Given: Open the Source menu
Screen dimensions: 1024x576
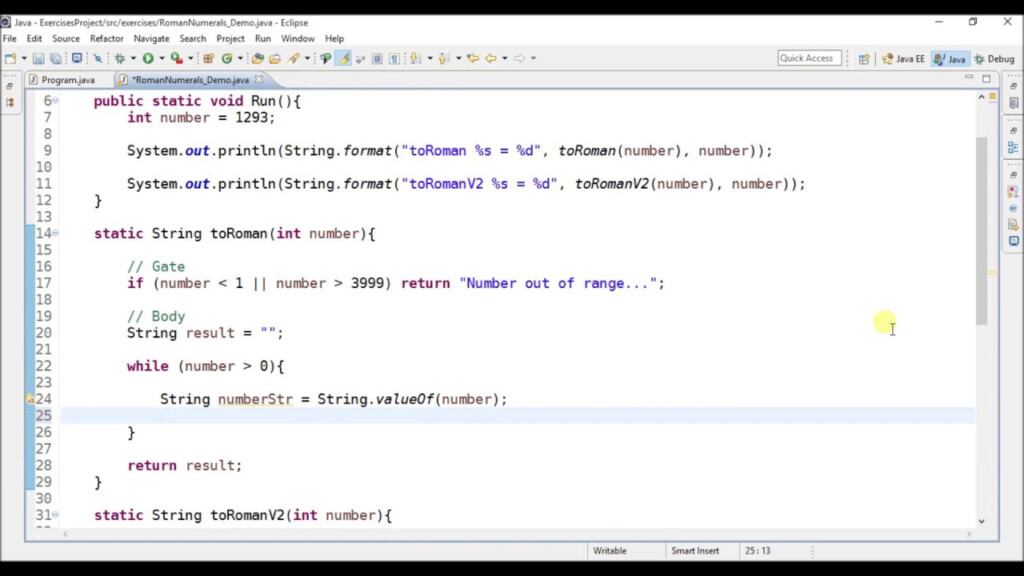Looking at the screenshot, I should point(66,39).
